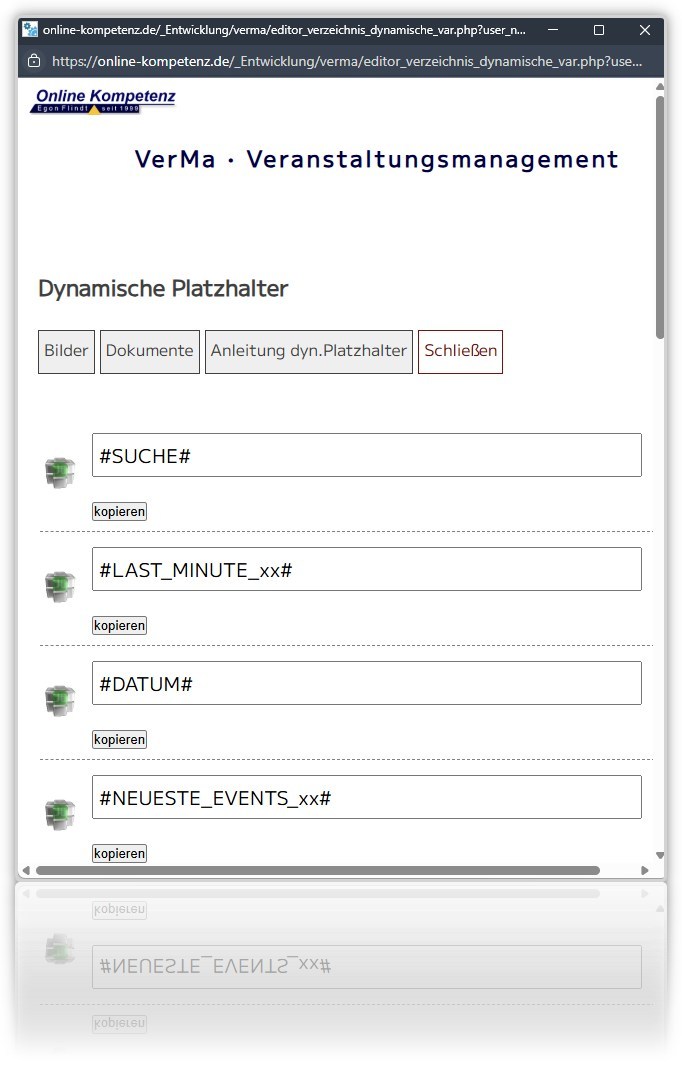The height and width of the screenshot is (1070, 682).
Task: Open Anleitung dyn.Platzhalter instructions
Action: pyautogui.click(x=309, y=351)
